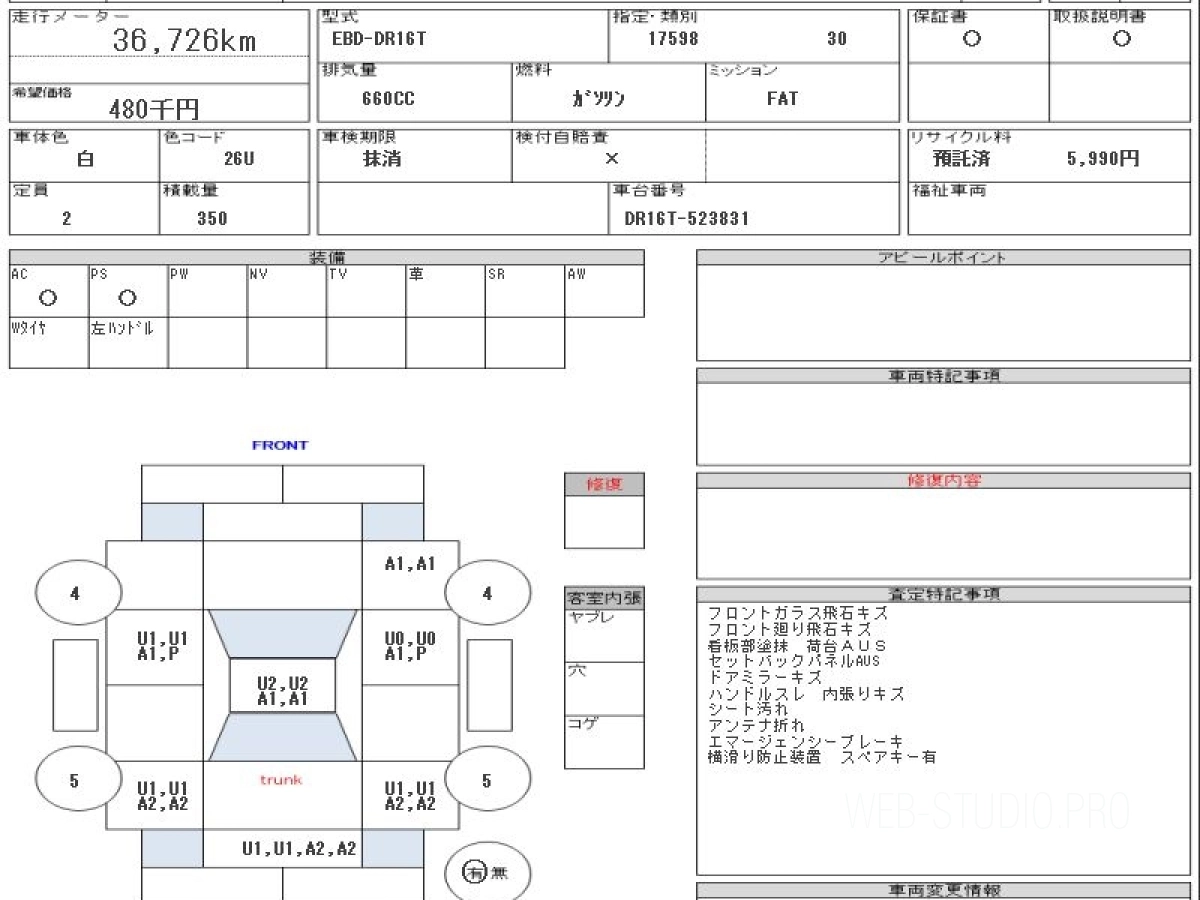The height and width of the screenshot is (900, 1200).
Task: Click the body color value 白
Action: [85, 159]
